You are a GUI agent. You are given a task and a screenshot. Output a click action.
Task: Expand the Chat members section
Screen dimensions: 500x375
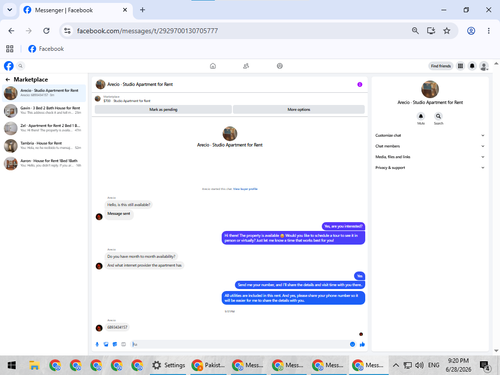pyautogui.click(x=430, y=146)
